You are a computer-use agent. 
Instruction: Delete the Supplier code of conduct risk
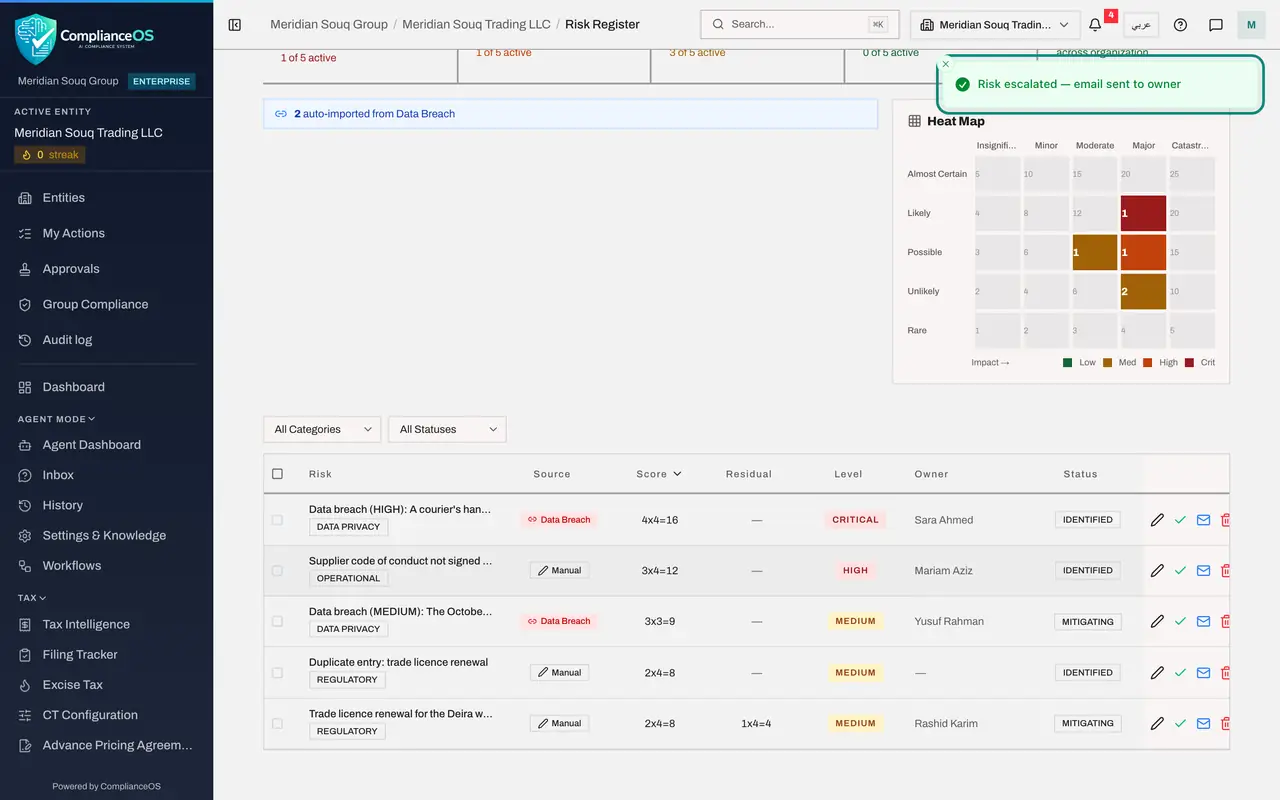(x=1226, y=571)
